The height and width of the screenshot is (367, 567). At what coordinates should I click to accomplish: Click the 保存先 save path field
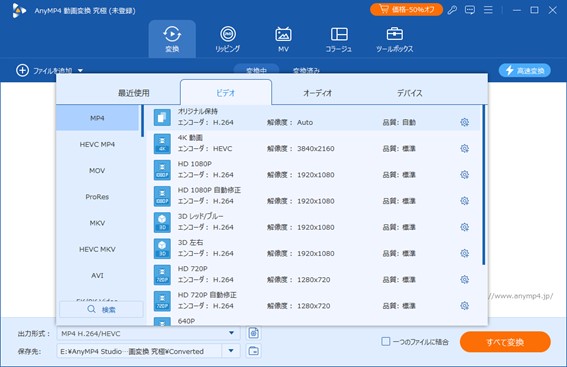139,351
